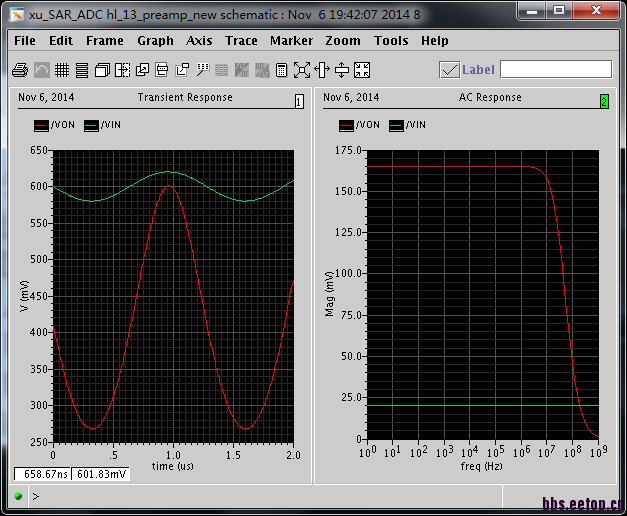Click the strip chart mode icon
Screen dimensions: 627x516
pos(82,70)
